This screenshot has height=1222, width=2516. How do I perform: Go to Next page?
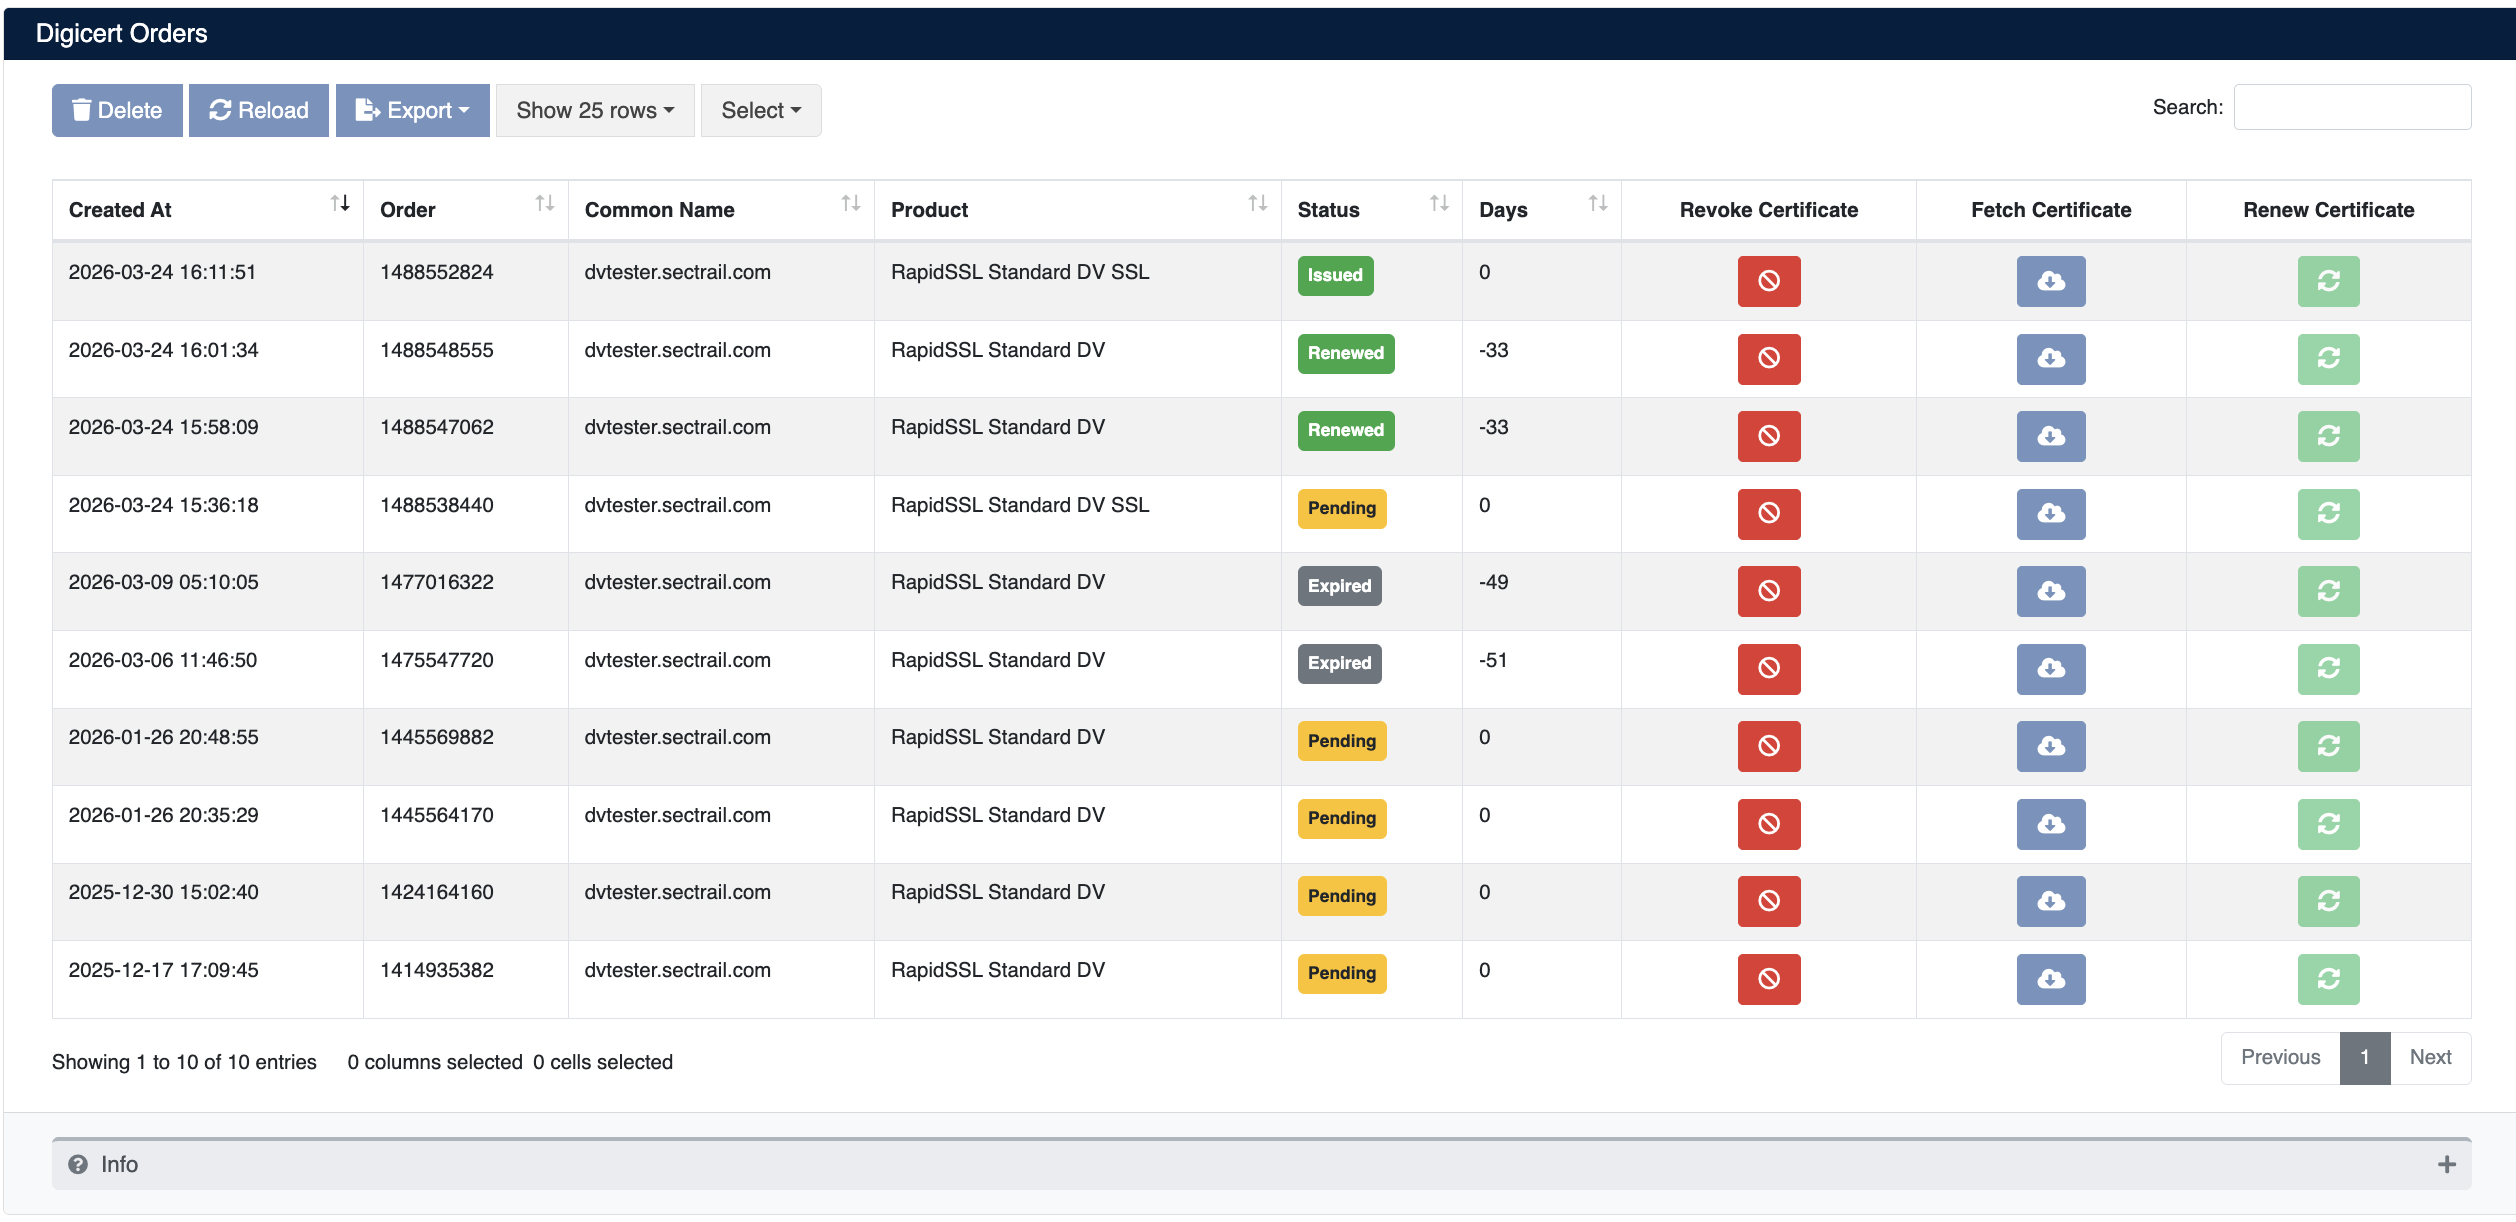(x=2430, y=1058)
